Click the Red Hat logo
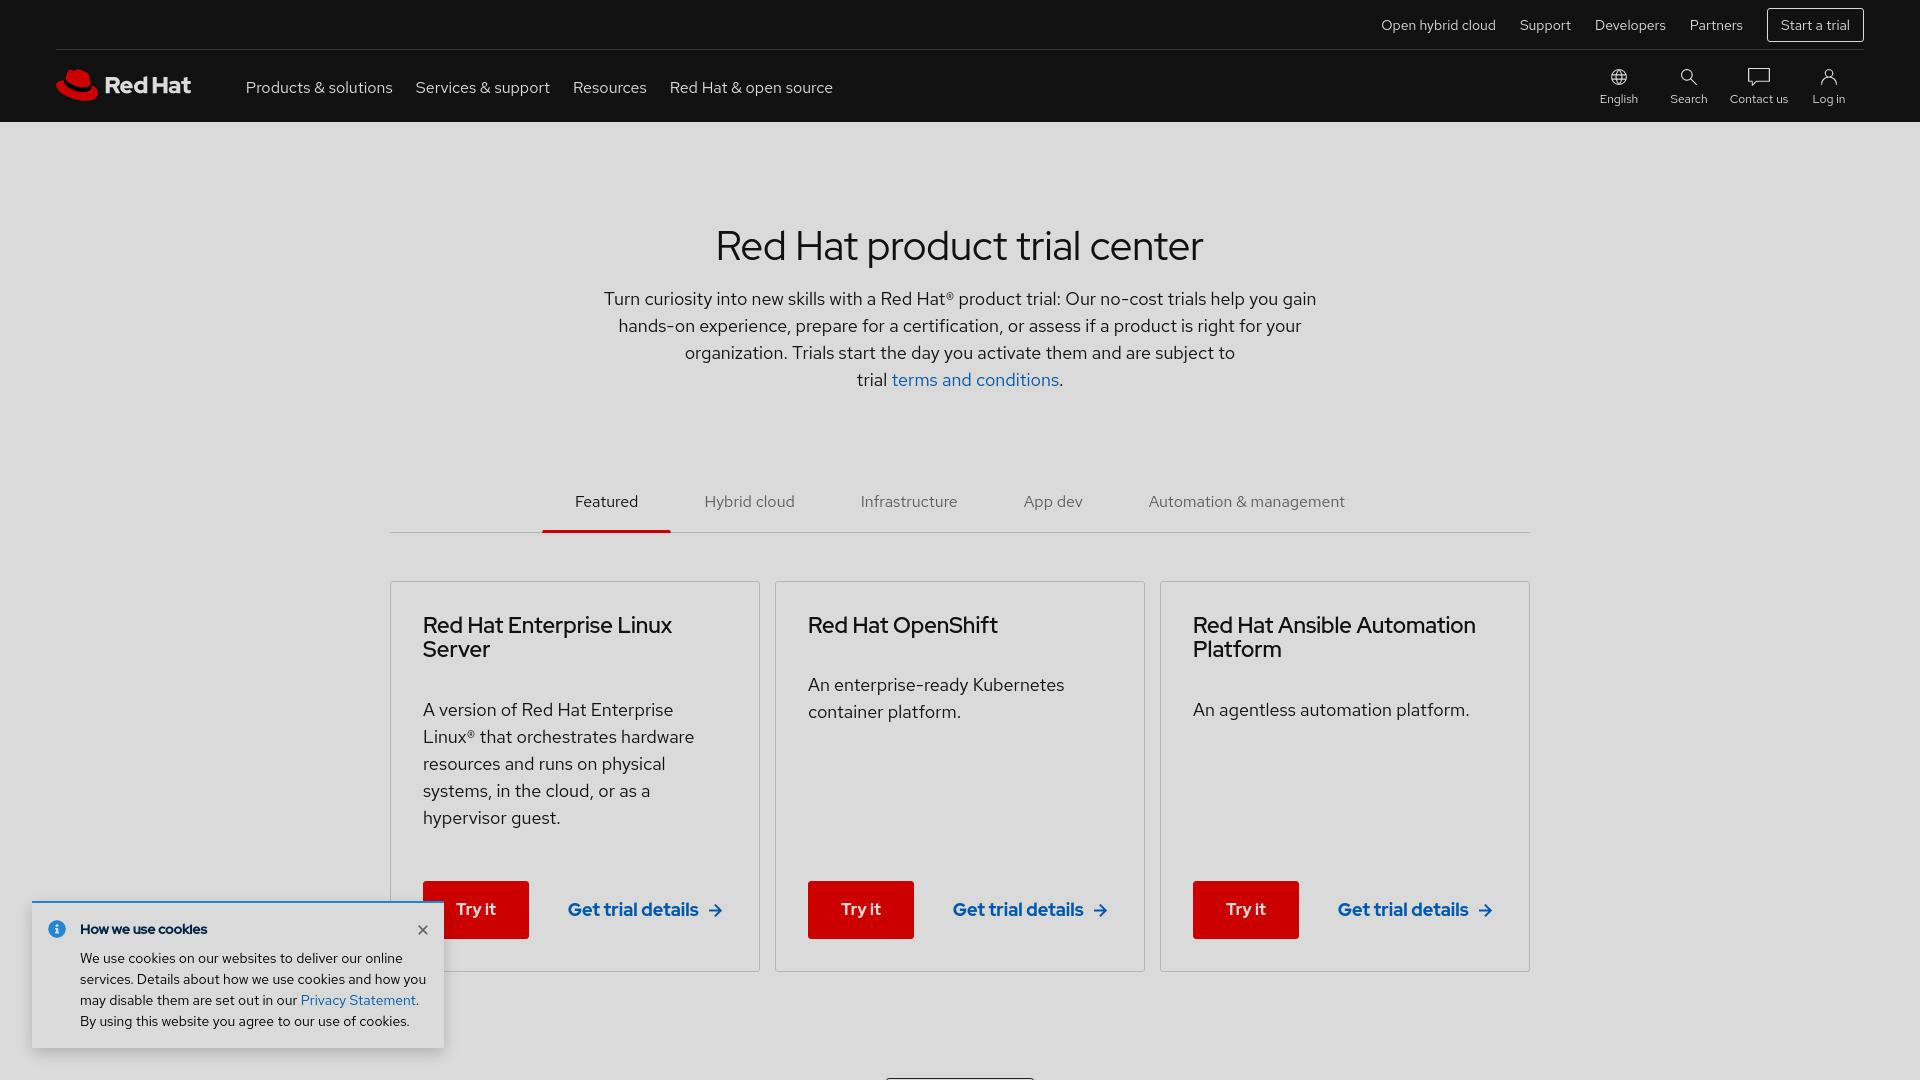 [x=123, y=85]
